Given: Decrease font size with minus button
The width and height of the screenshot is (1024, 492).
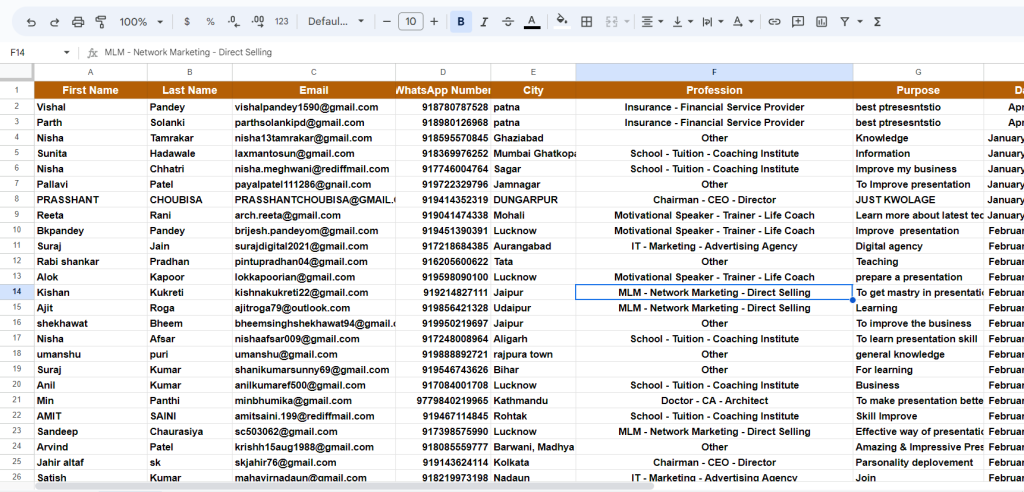Looking at the screenshot, I should (387, 22).
